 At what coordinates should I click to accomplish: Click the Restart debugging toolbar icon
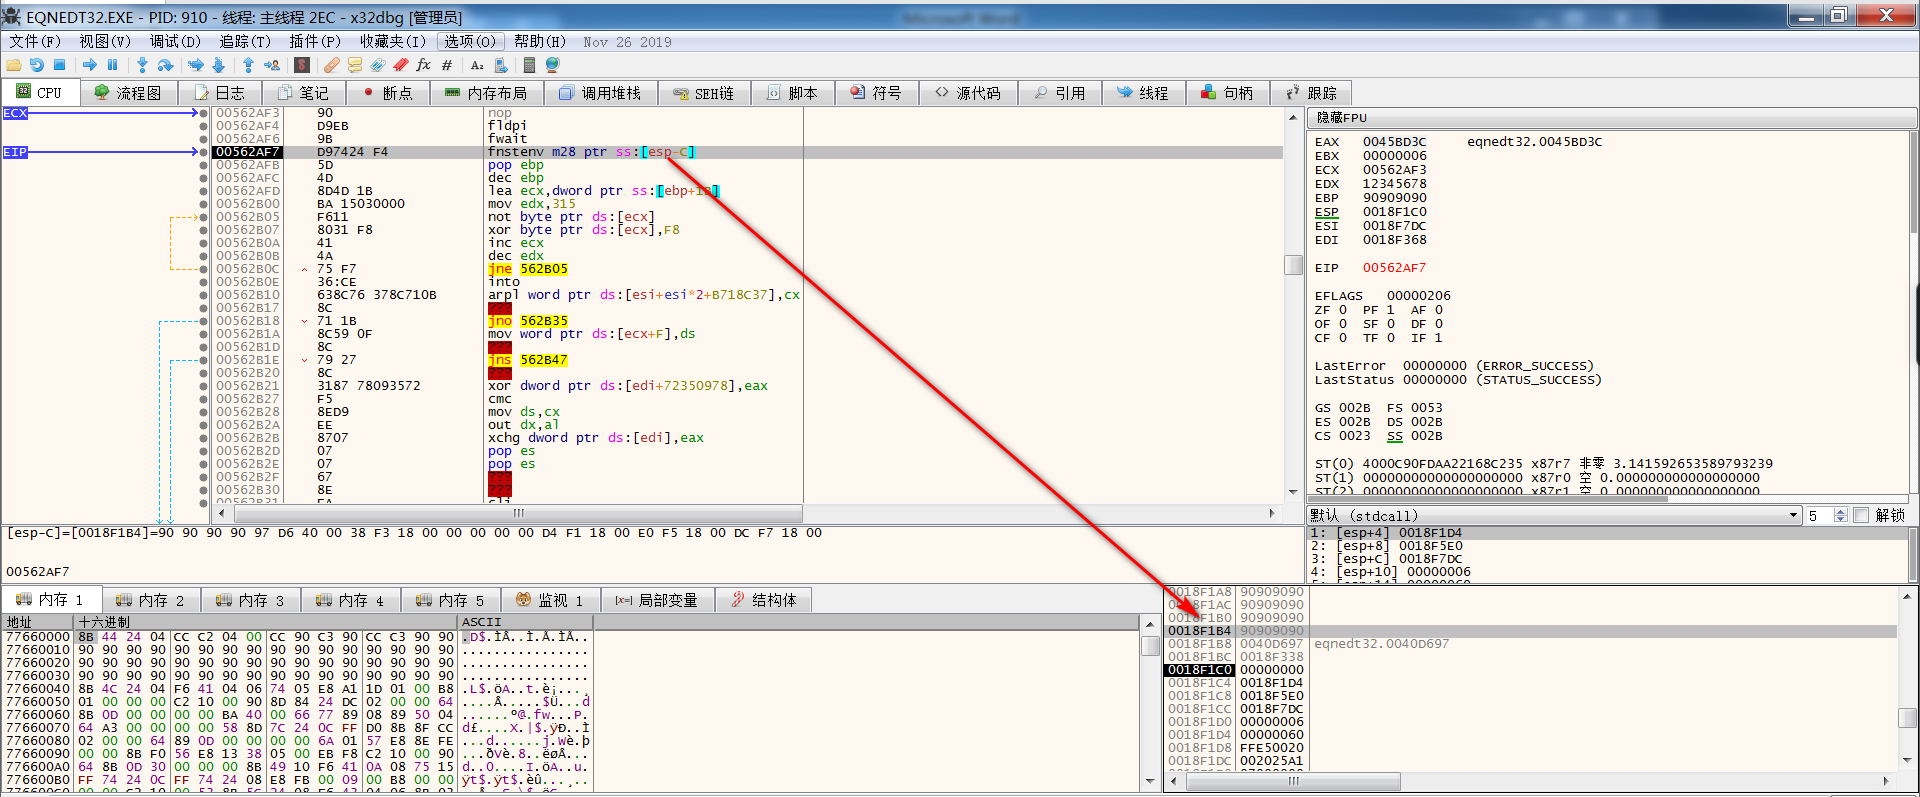coord(37,65)
